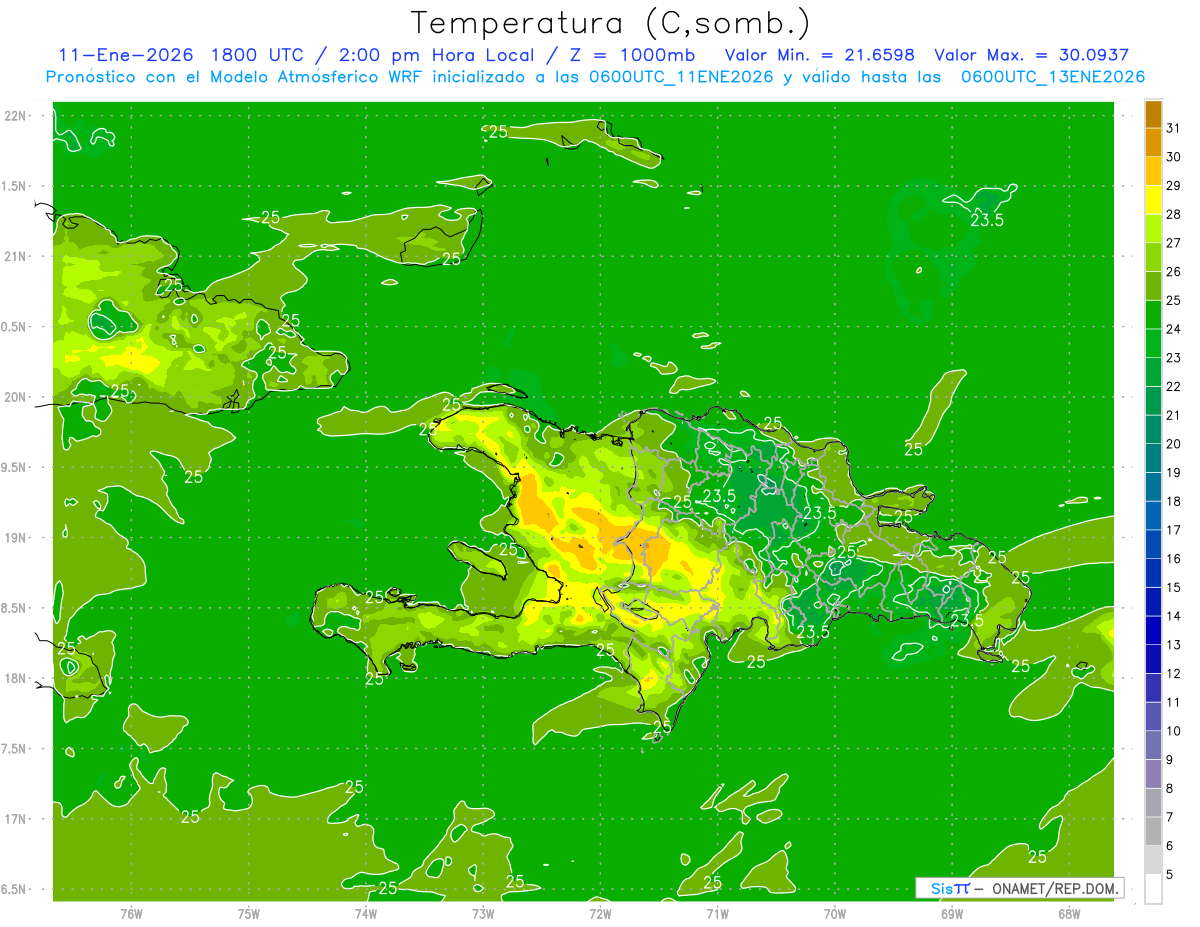Click the gray swatch between 6 and 7
This screenshot has height=927, width=1200.
pos(1153,832)
